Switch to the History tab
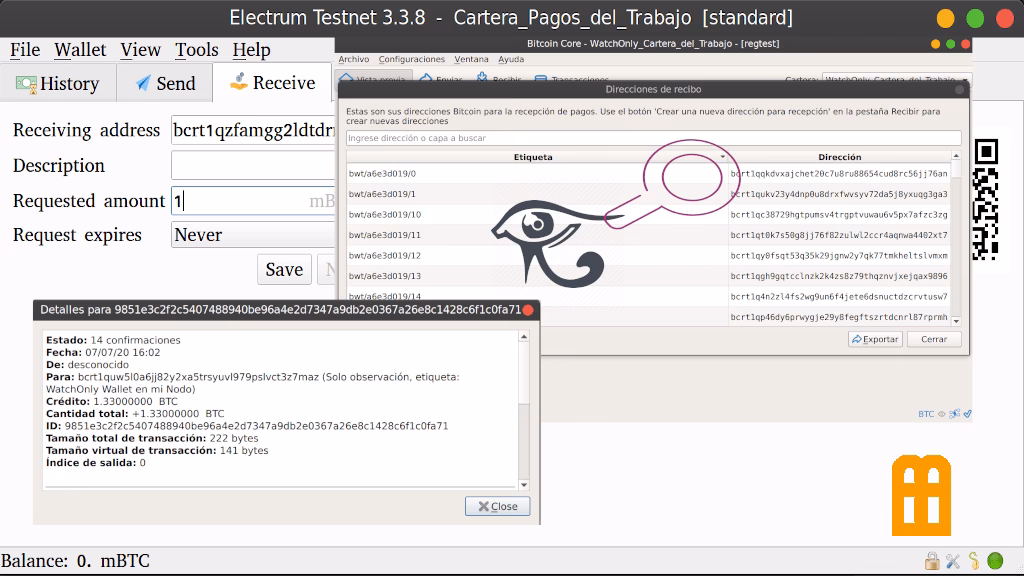This screenshot has width=1024, height=576. tap(58, 83)
